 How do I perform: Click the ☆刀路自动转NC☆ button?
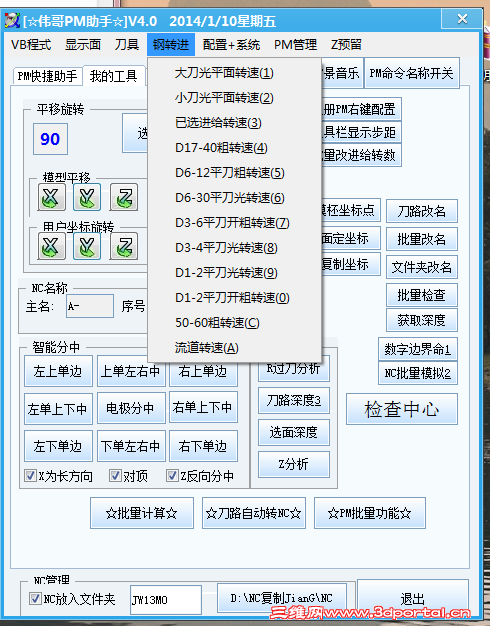(x=254, y=513)
